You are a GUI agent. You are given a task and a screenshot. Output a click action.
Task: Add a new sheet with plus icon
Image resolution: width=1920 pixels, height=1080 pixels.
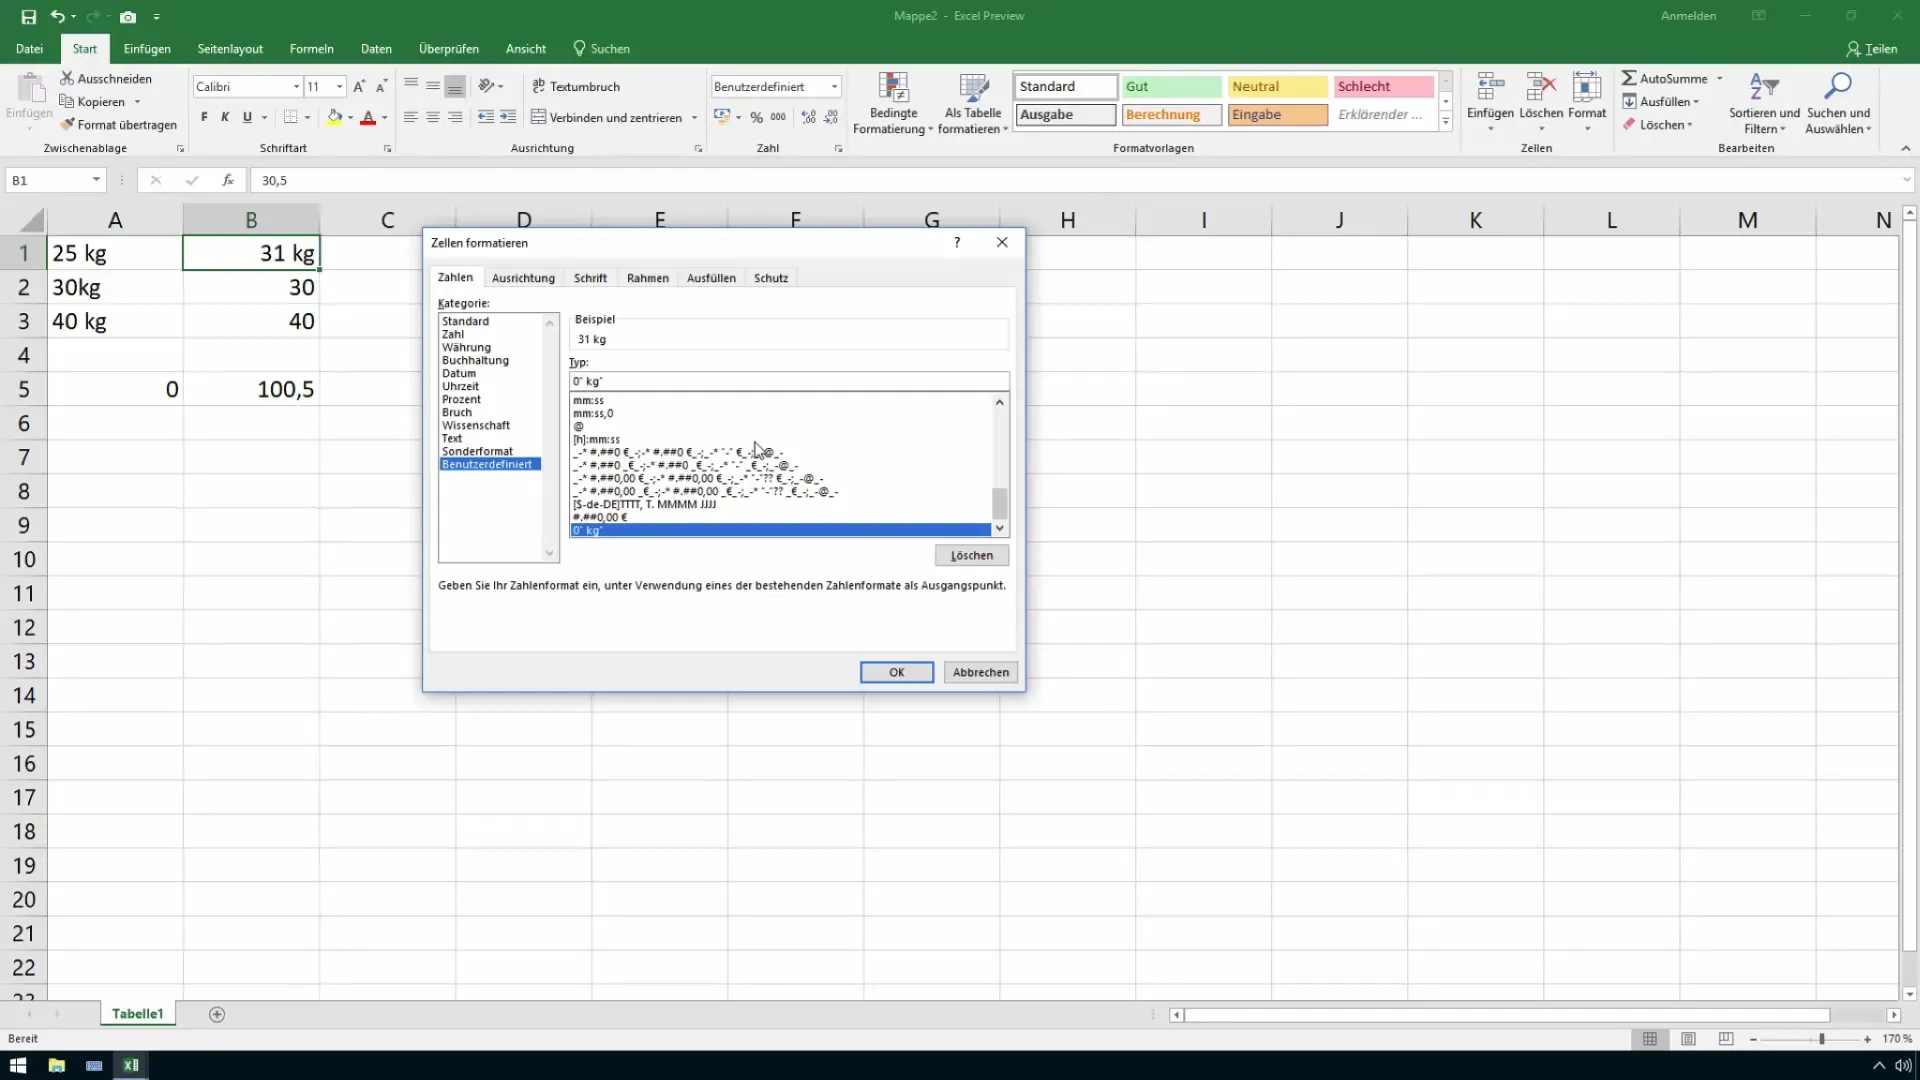(217, 1014)
